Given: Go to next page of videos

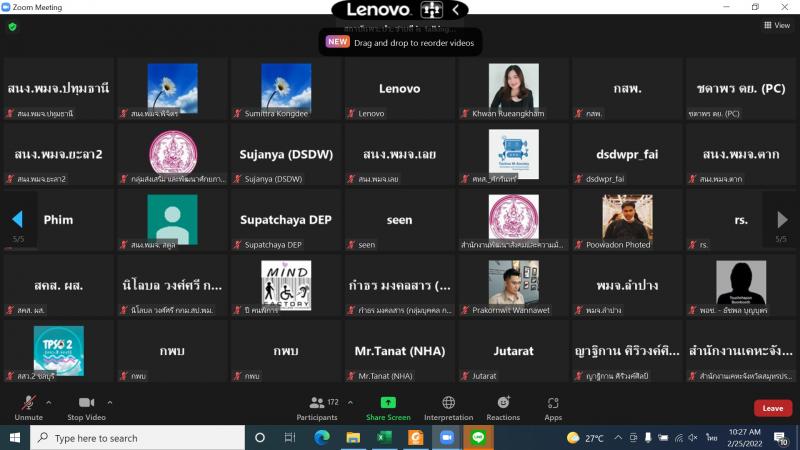Looking at the screenshot, I should point(782,219).
